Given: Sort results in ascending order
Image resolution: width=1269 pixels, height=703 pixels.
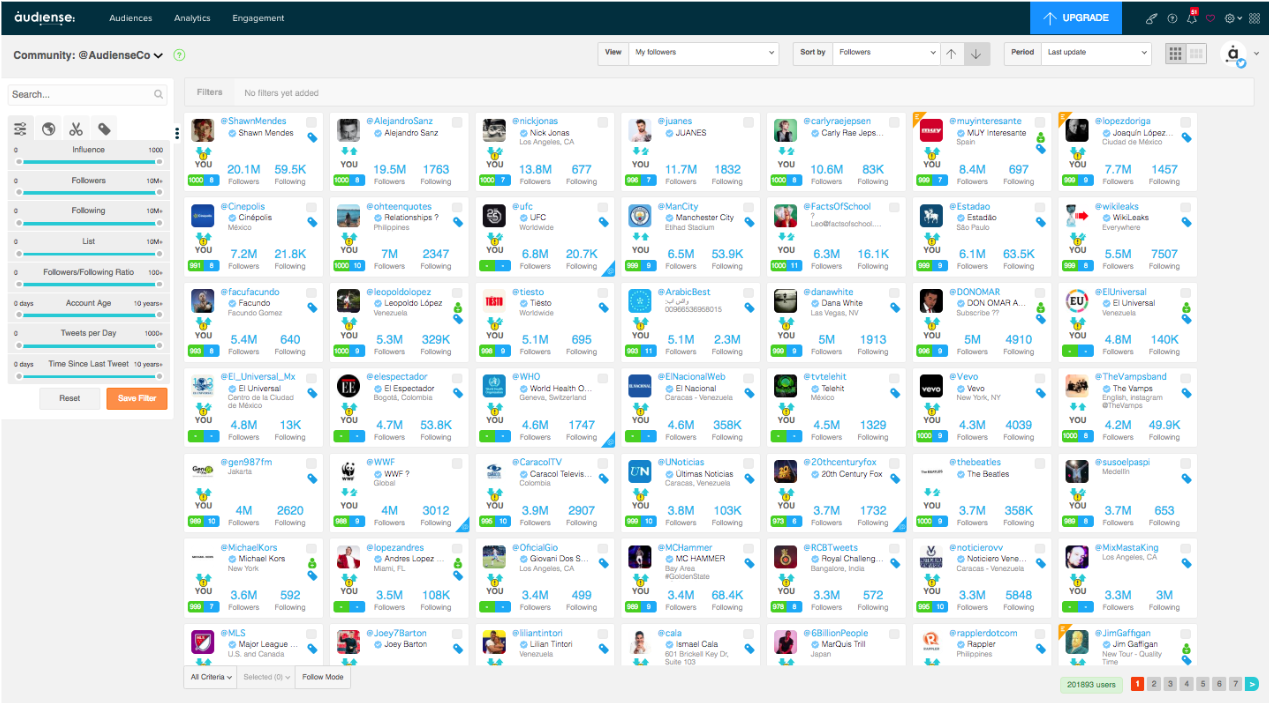Looking at the screenshot, I should 951,53.
